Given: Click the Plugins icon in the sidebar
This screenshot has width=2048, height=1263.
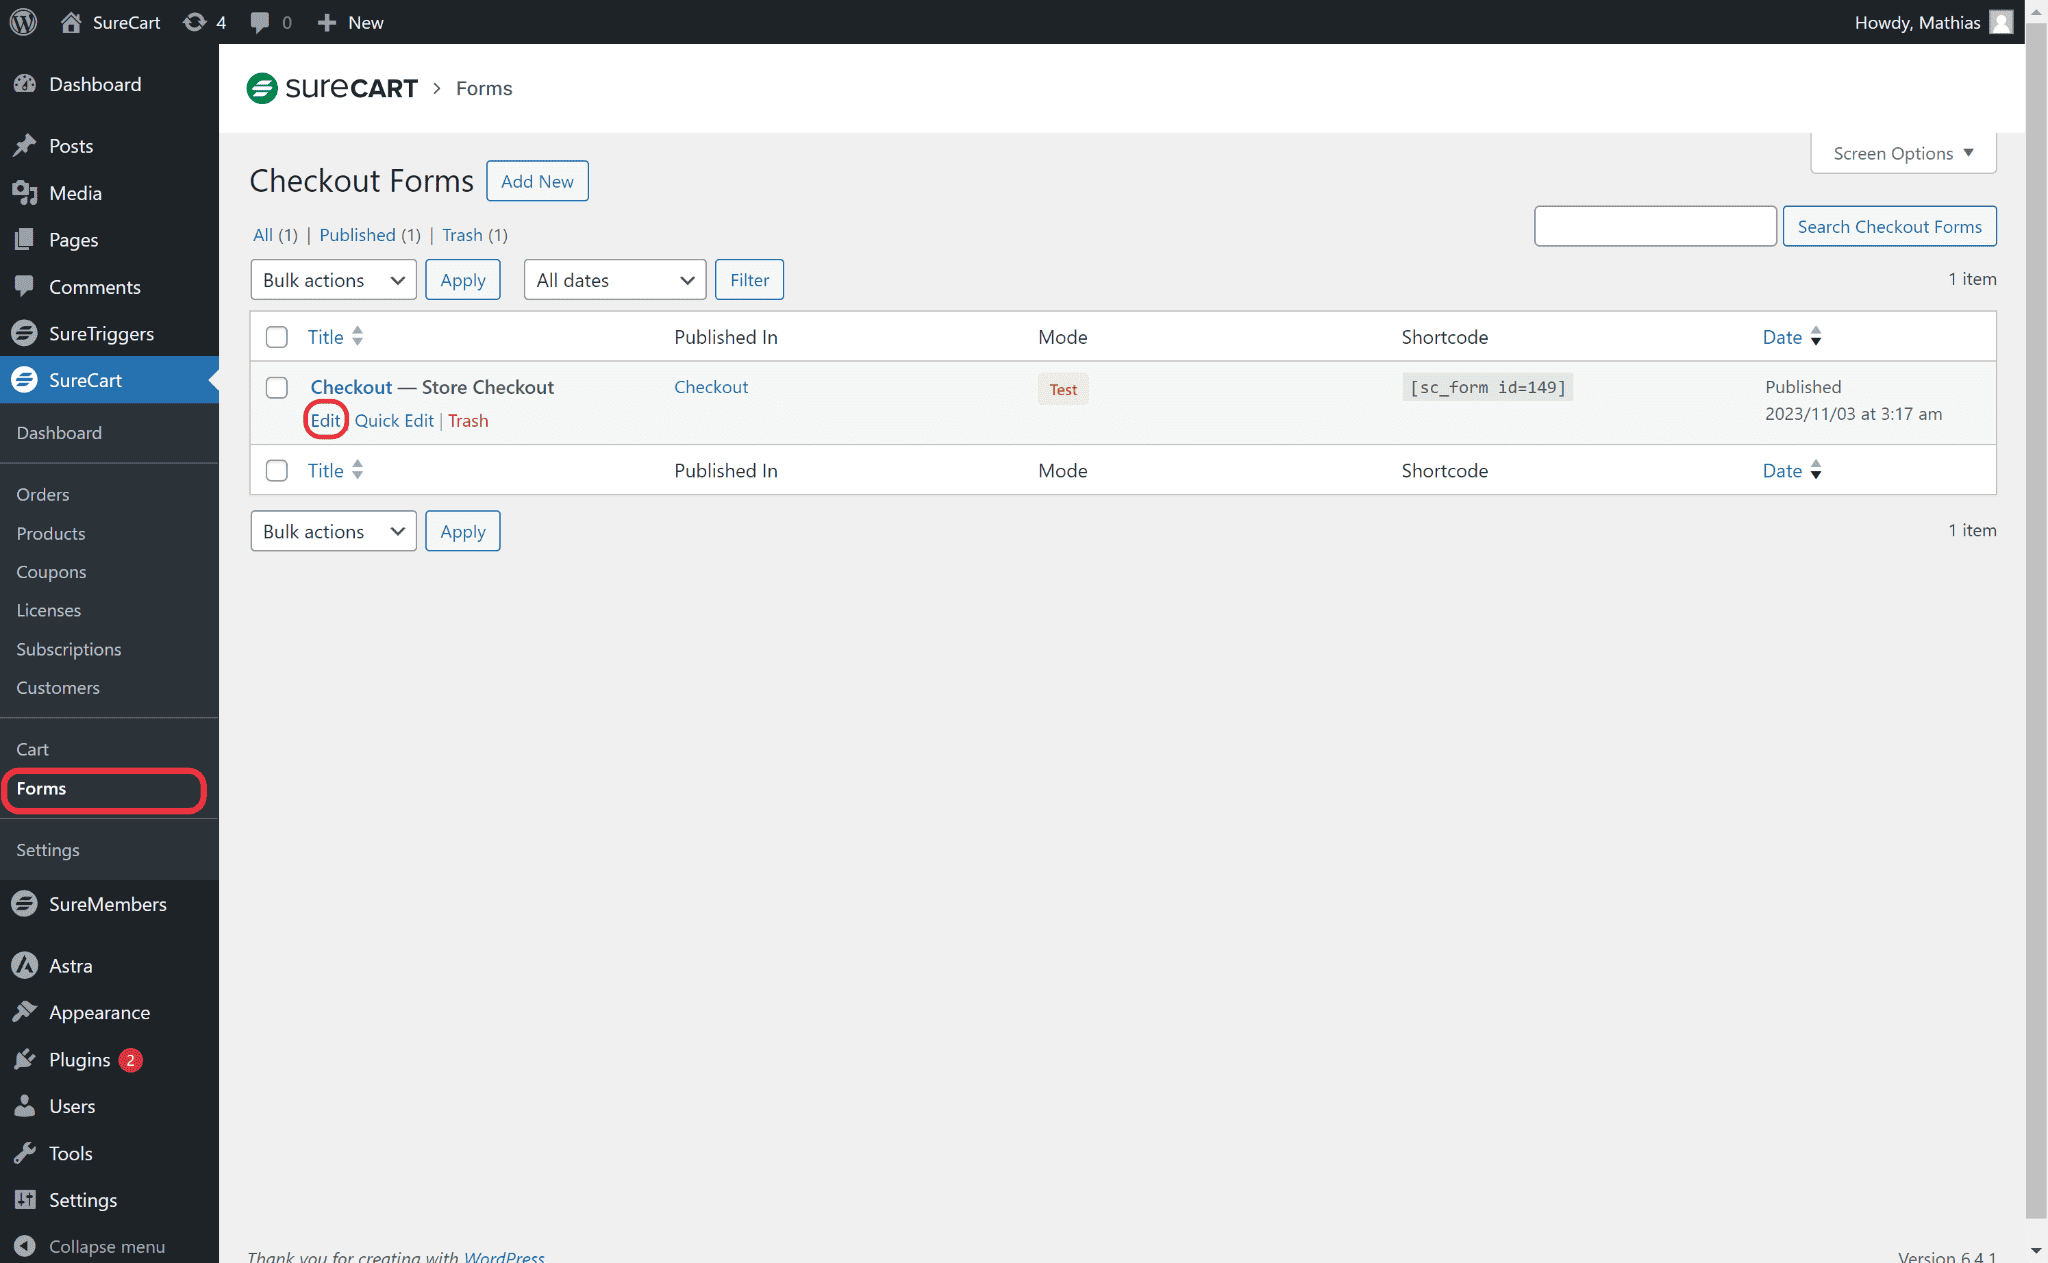Looking at the screenshot, I should point(25,1060).
